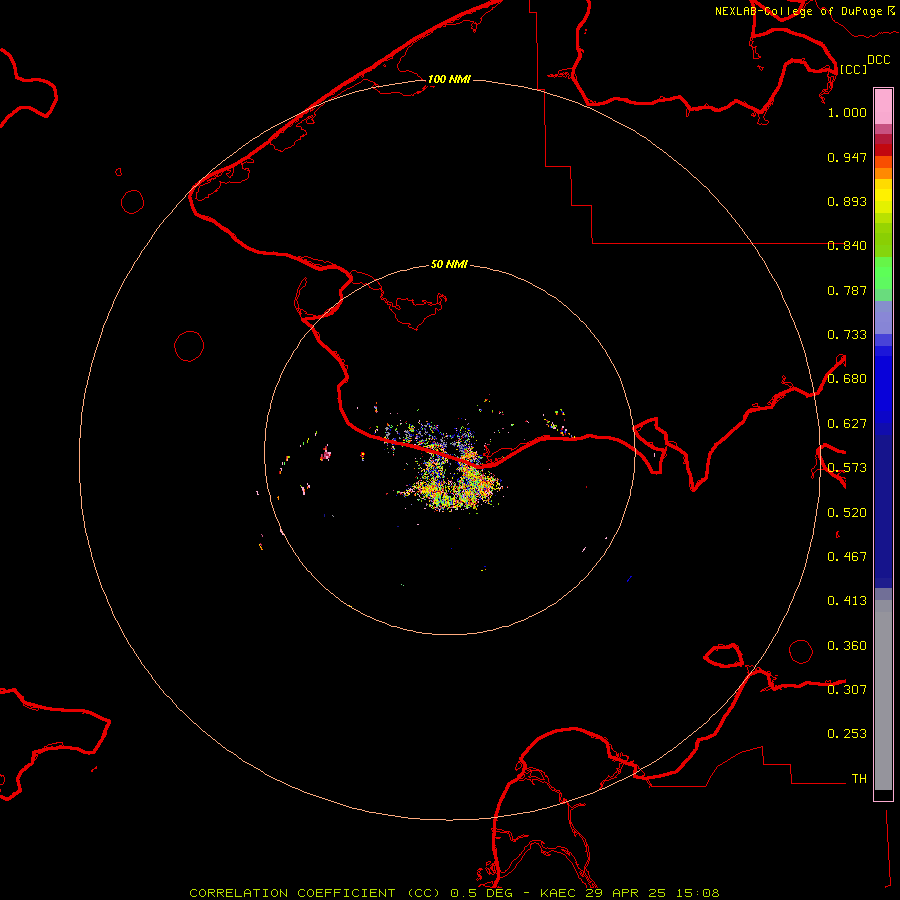Click the TH threshold label
This screenshot has width=900, height=900.
pyautogui.click(x=859, y=779)
